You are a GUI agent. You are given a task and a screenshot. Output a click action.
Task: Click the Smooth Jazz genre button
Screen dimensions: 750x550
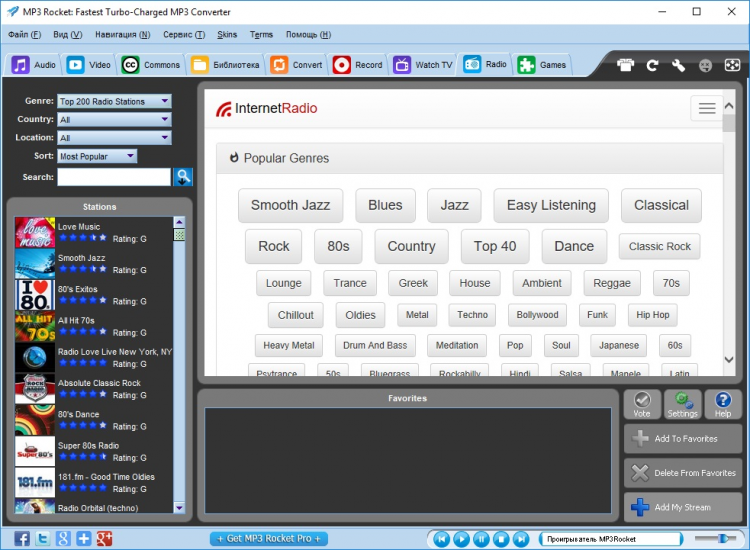coord(290,205)
